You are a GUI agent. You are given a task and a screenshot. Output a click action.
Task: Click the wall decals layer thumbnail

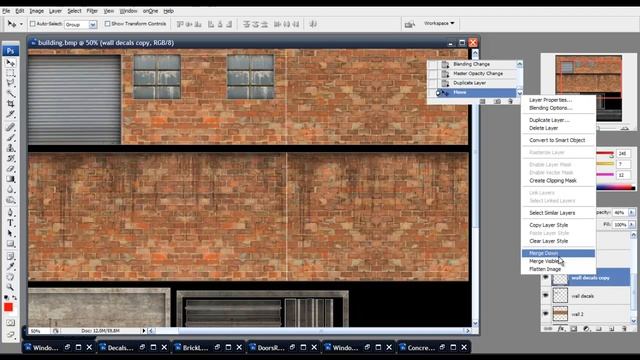(x=560, y=296)
